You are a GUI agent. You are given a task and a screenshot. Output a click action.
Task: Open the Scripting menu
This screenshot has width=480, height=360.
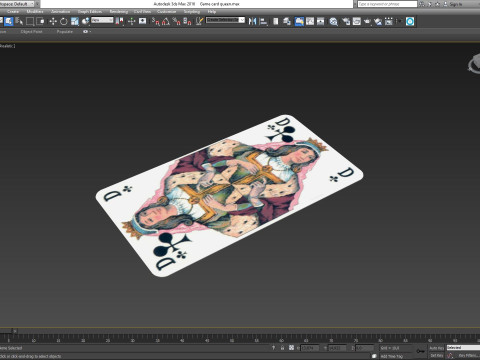tap(192, 11)
